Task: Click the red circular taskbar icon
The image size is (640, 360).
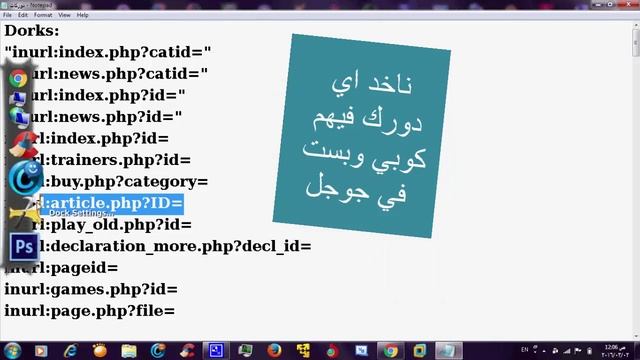Action: click(x=332, y=351)
